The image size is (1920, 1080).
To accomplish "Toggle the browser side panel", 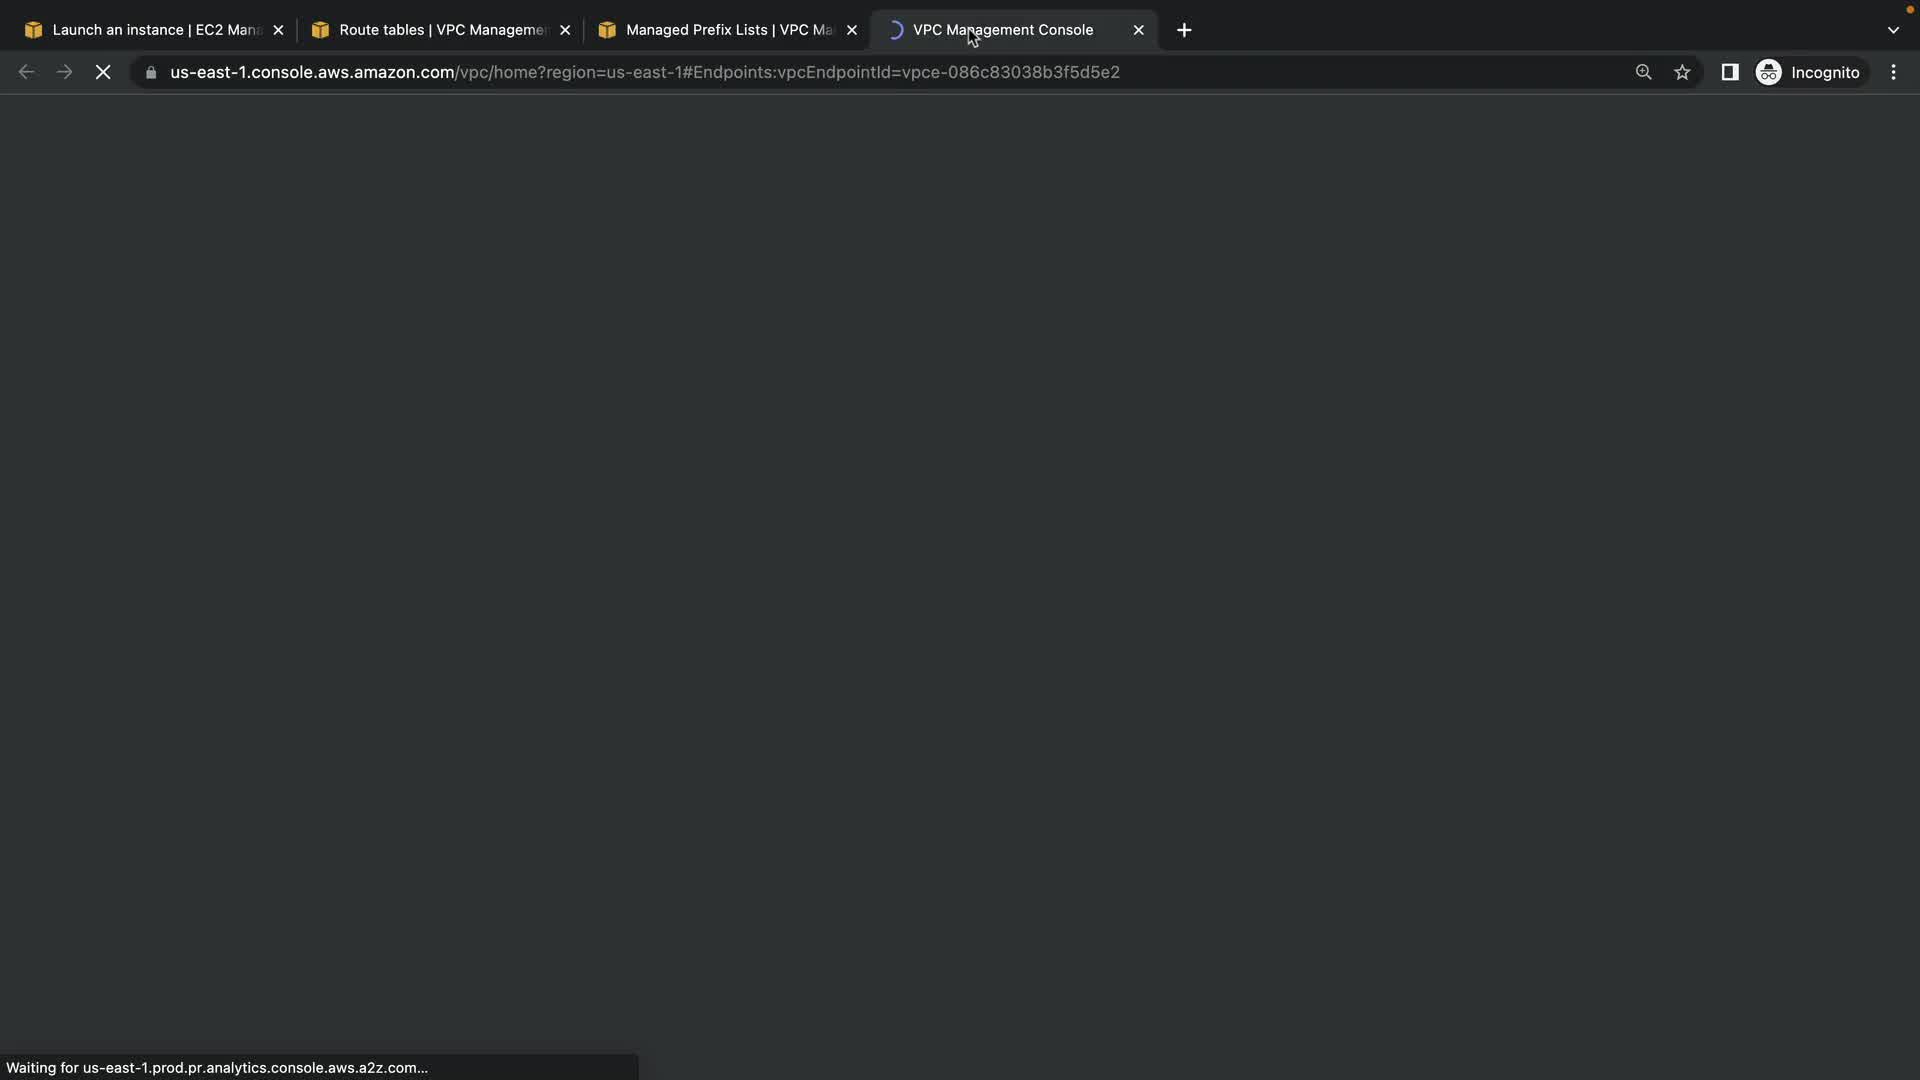I will tap(1729, 72).
